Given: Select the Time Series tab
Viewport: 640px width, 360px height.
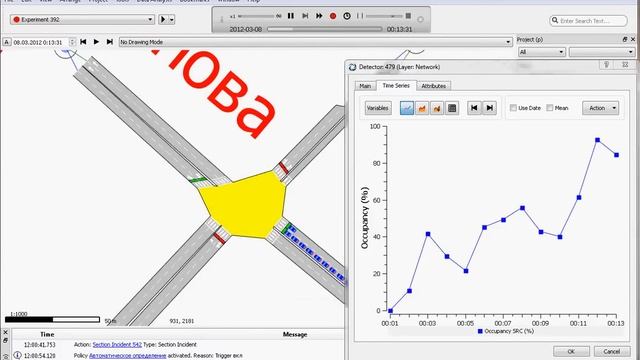Looking at the screenshot, I should (x=396, y=85).
